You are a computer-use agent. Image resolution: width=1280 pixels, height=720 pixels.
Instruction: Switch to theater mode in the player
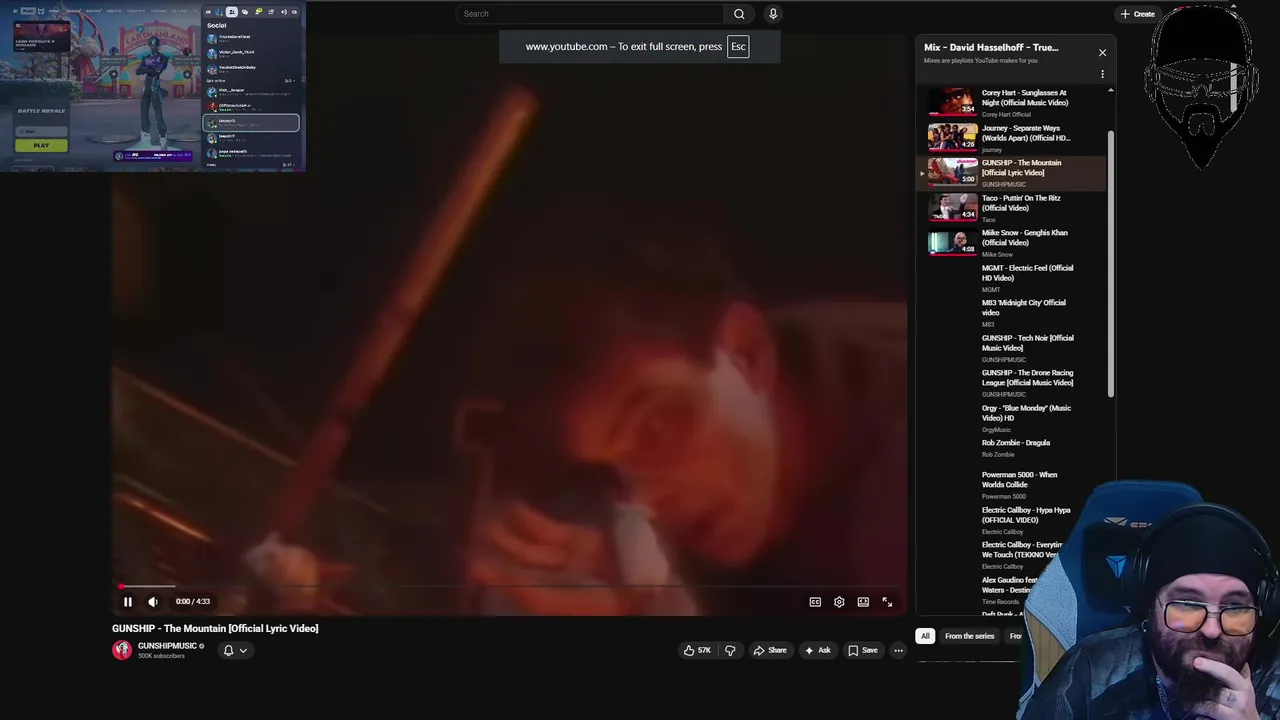[863, 602]
